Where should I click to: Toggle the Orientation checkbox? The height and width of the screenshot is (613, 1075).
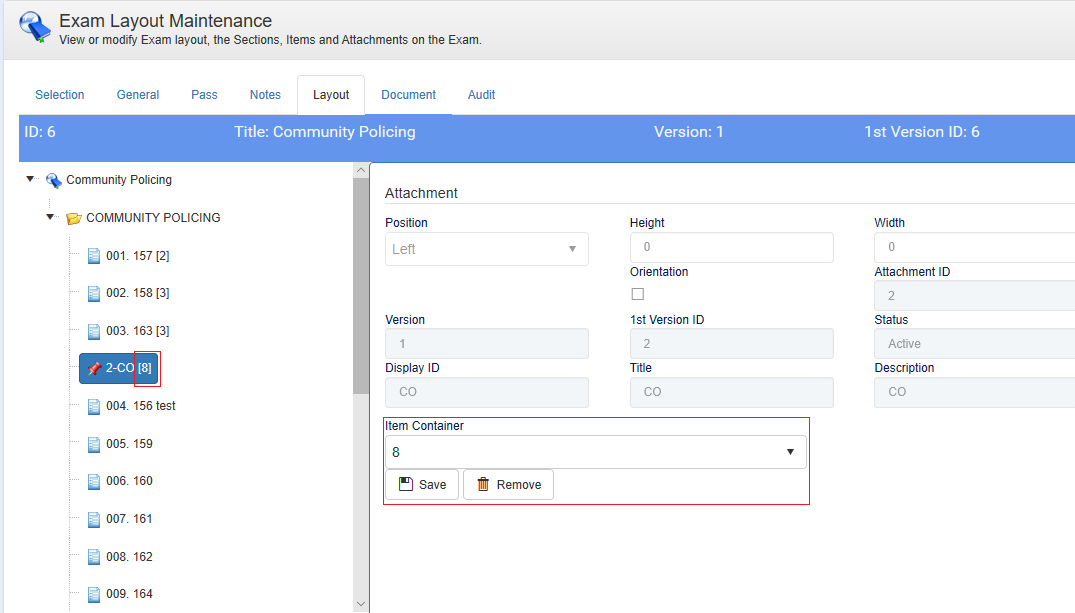(x=638, y=294)
